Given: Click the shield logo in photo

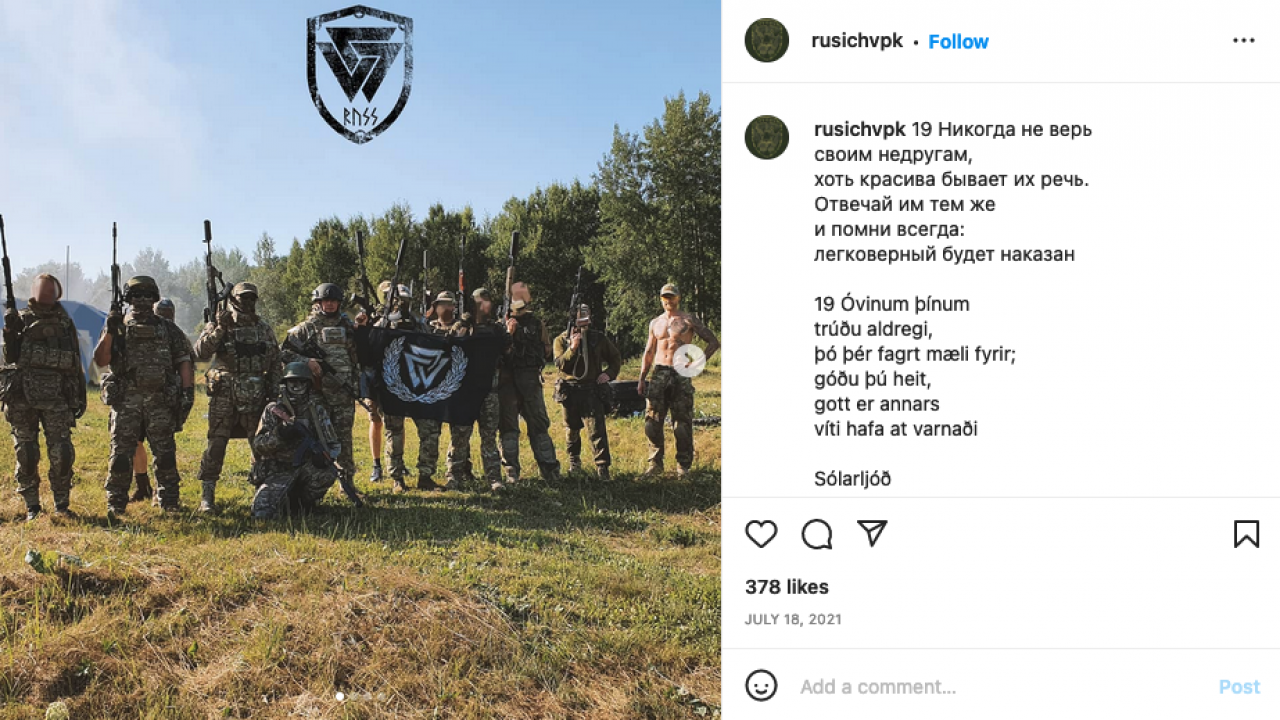Looking at the screenshot, I should (x=359, y=74).
